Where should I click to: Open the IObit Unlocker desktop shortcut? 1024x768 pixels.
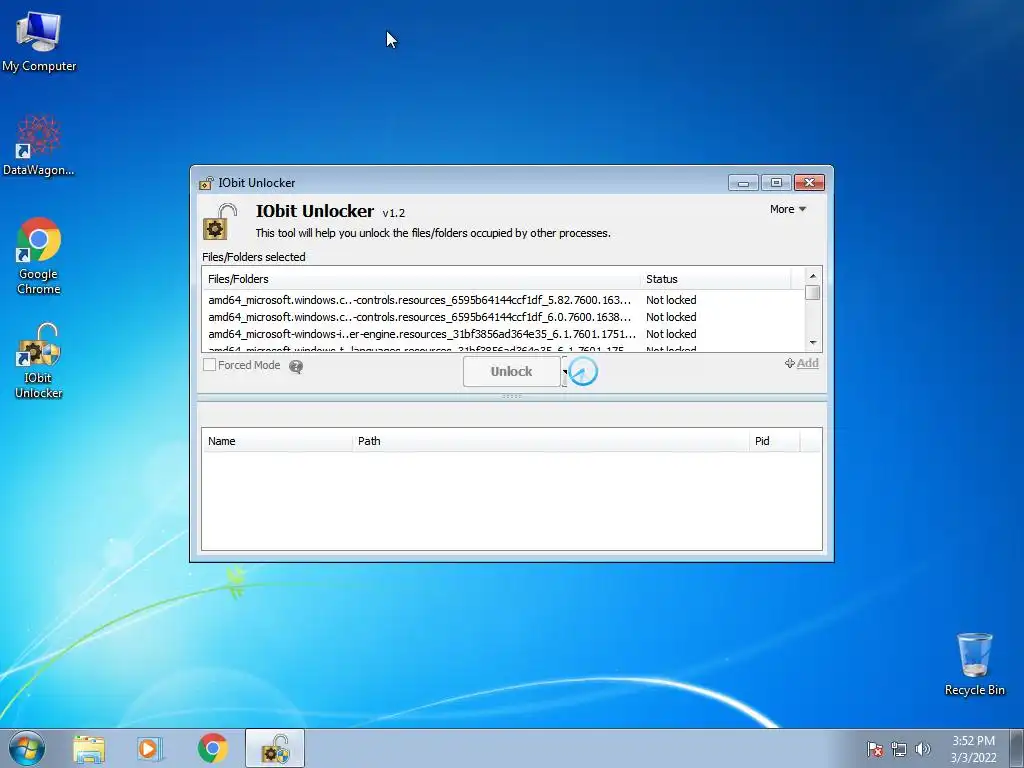[x=39, y=360]
